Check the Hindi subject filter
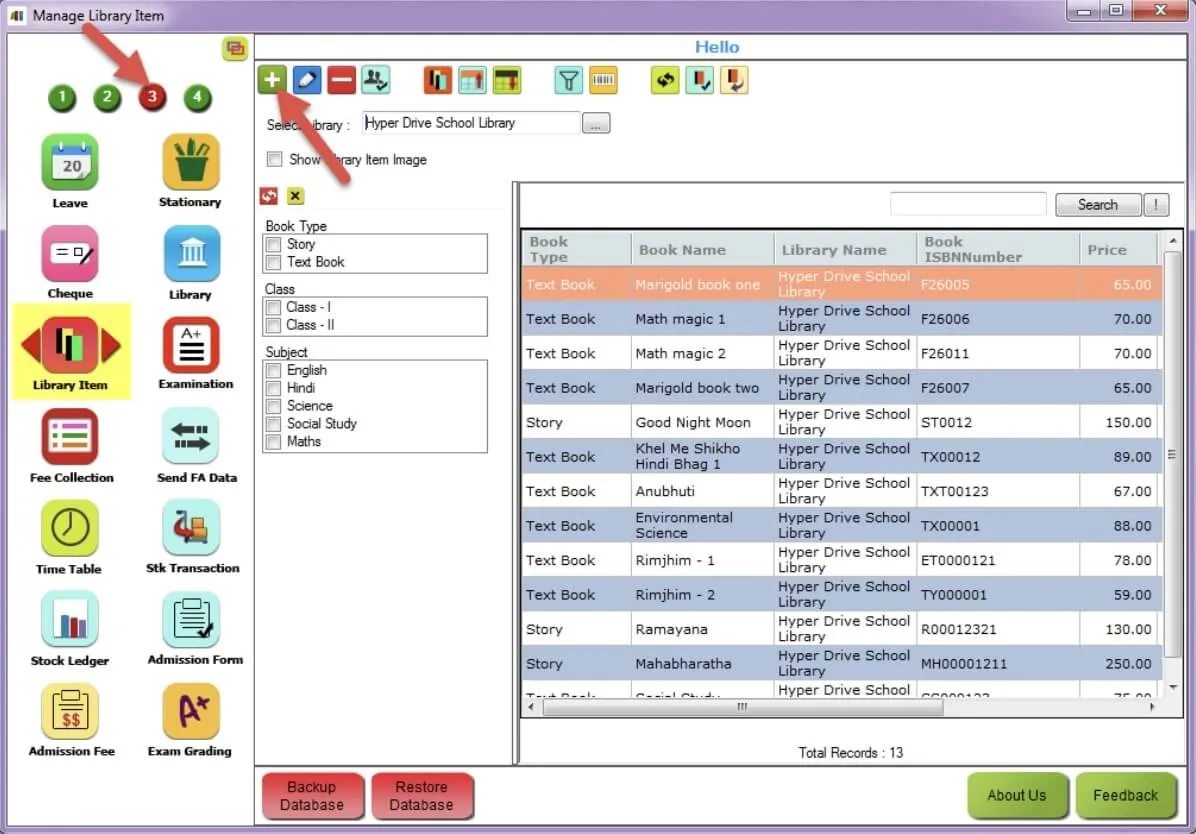 pos(273,388)
